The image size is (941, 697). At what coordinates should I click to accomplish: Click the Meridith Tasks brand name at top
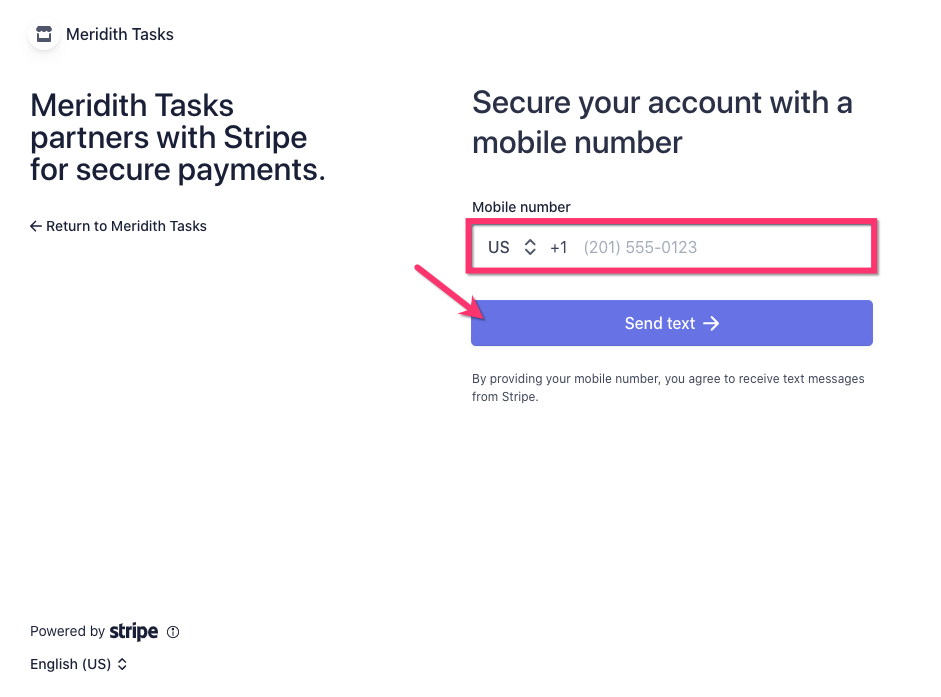pos(120,34)
